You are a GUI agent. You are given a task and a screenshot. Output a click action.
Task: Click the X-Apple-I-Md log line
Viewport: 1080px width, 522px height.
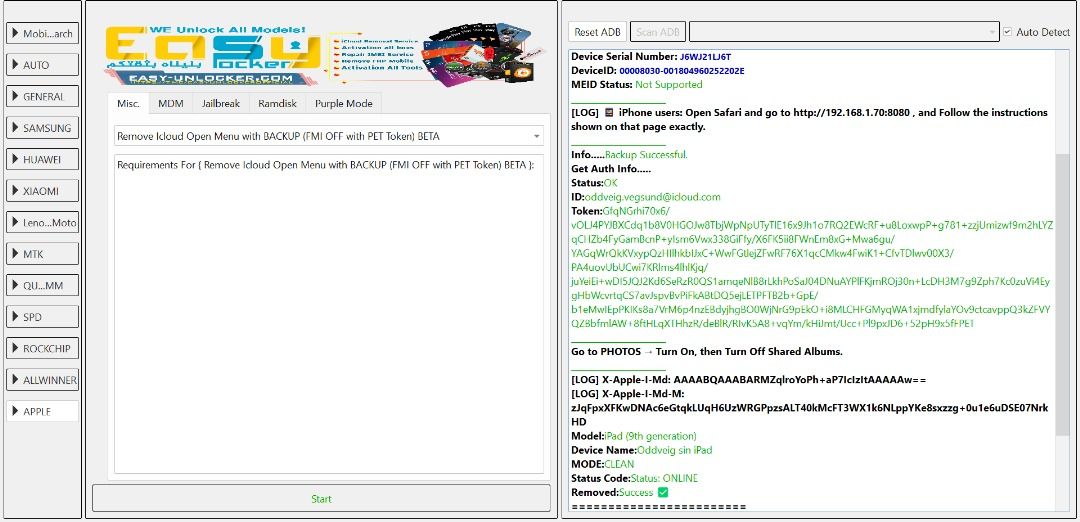pyautogui.click(x=749, y=379)
